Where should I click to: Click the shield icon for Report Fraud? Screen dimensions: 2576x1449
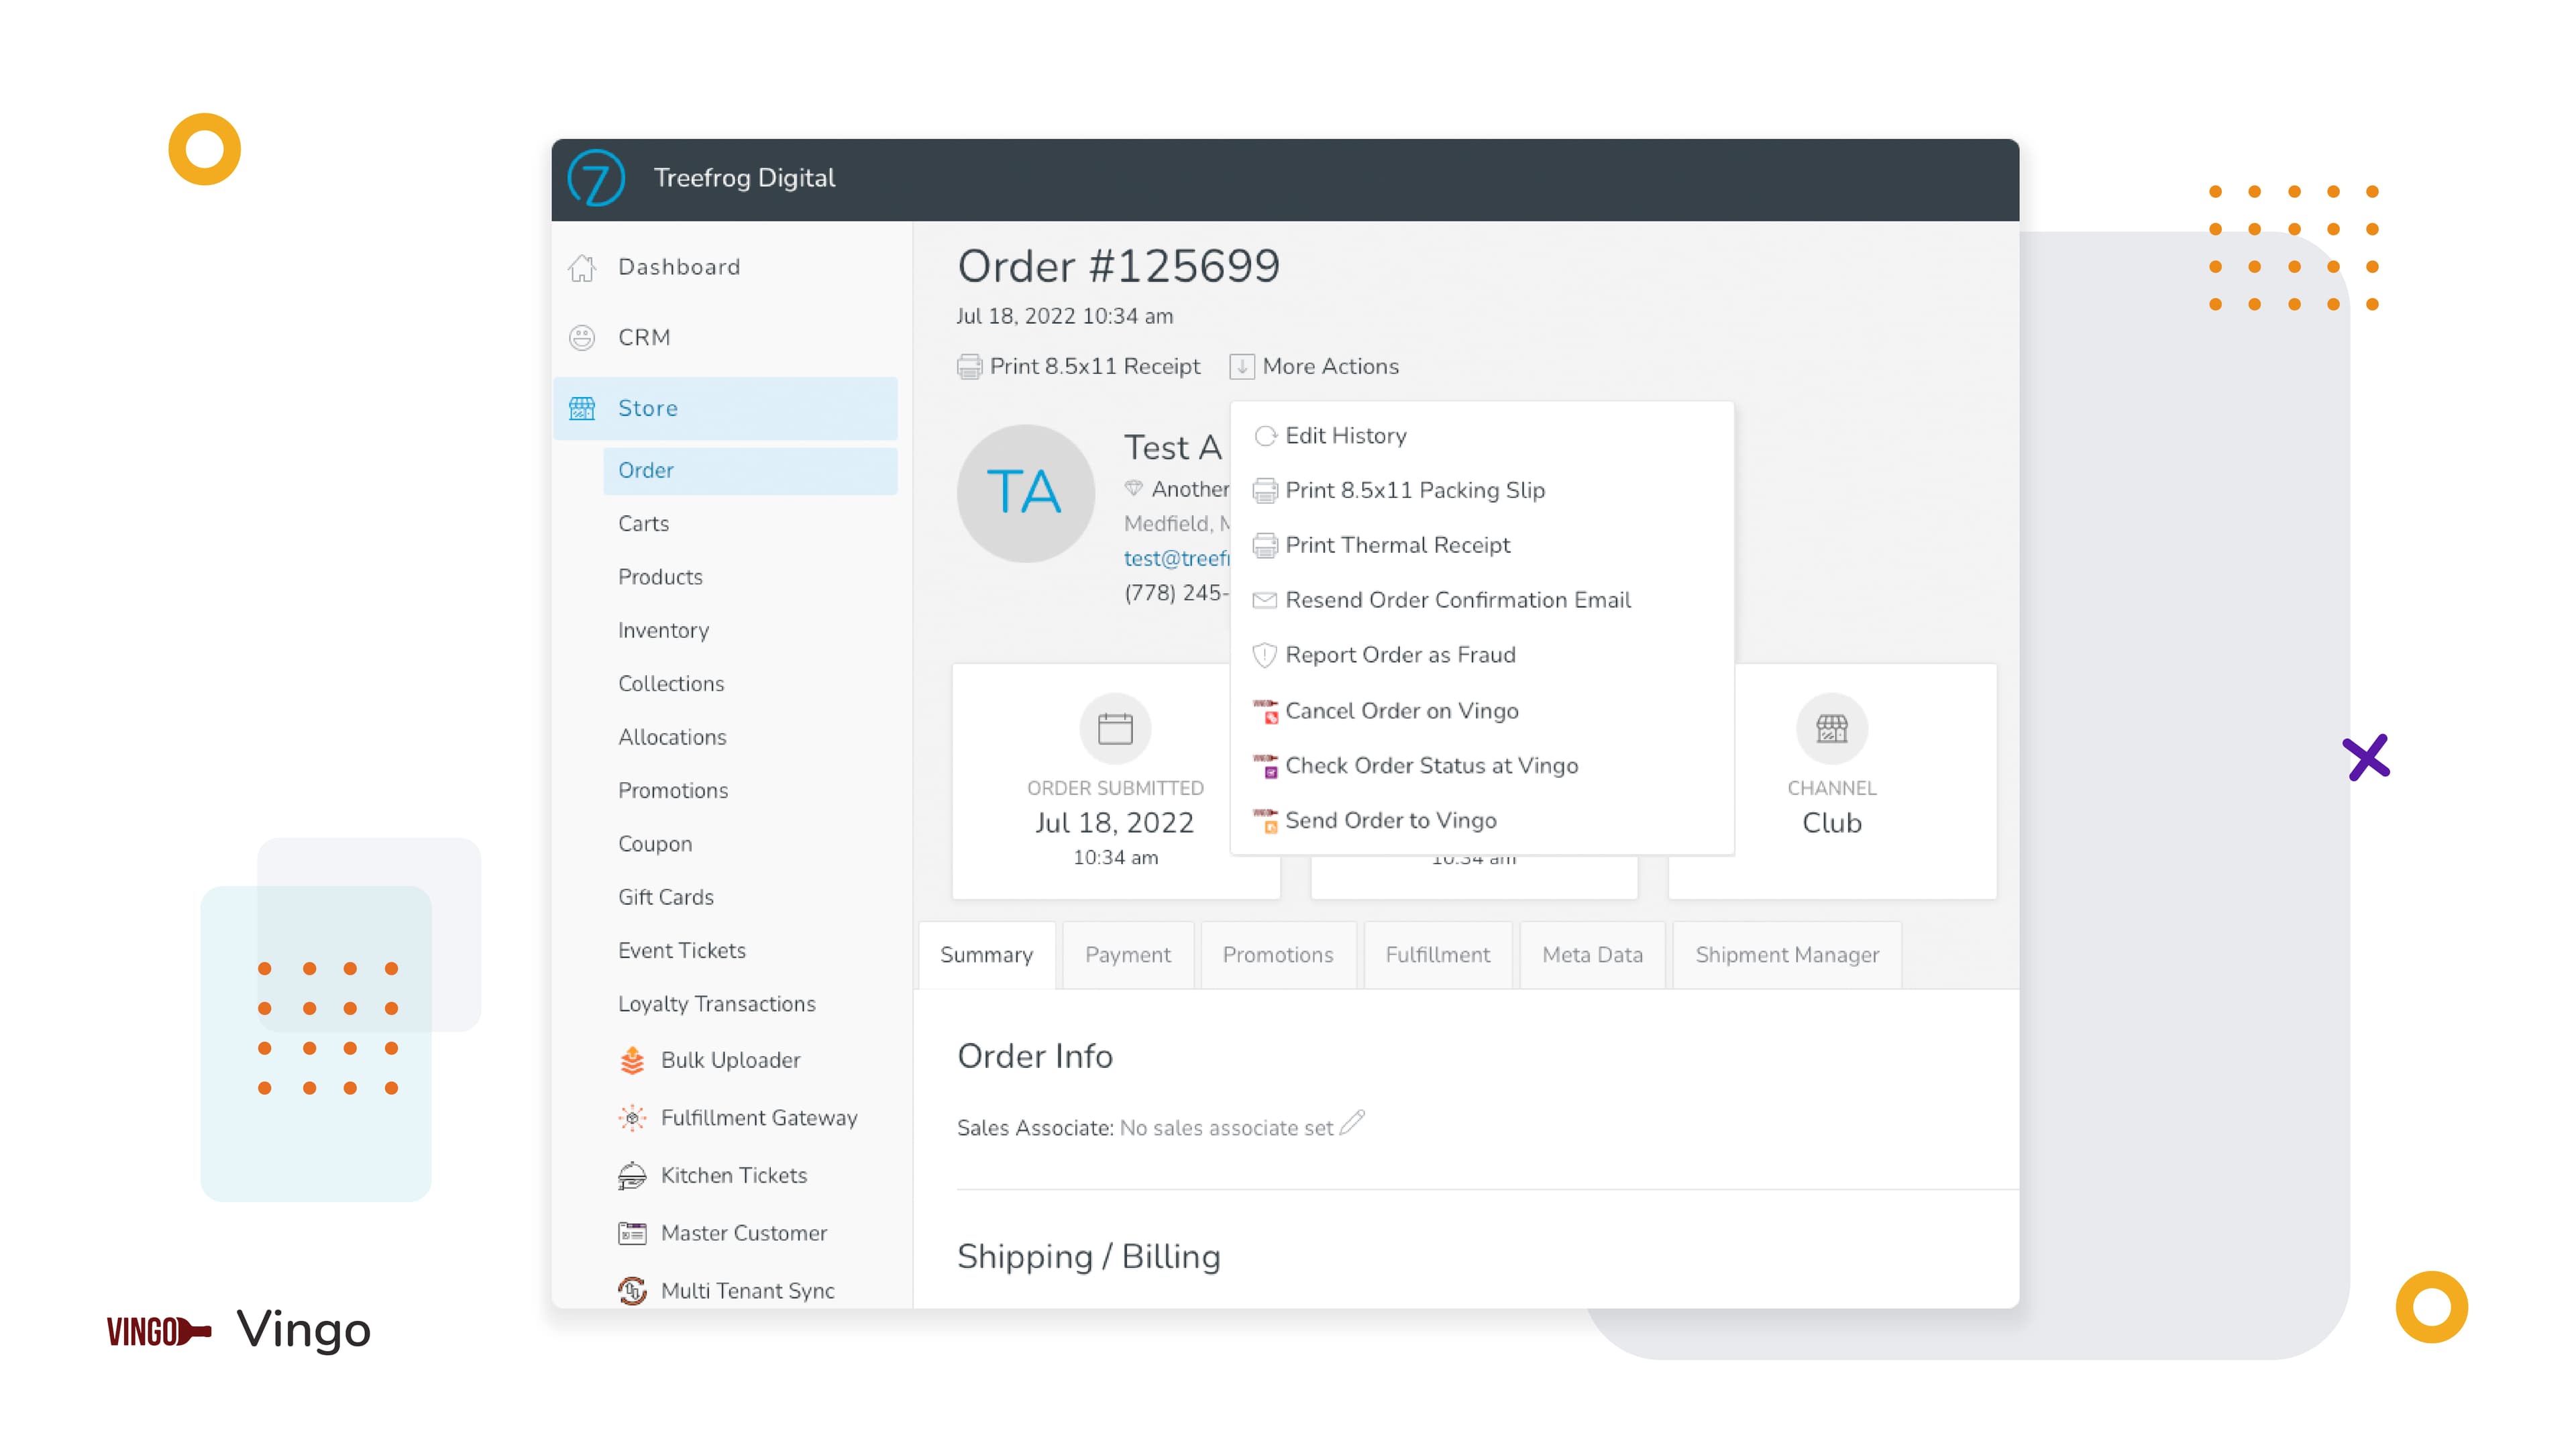click(x=1265, y=655)
